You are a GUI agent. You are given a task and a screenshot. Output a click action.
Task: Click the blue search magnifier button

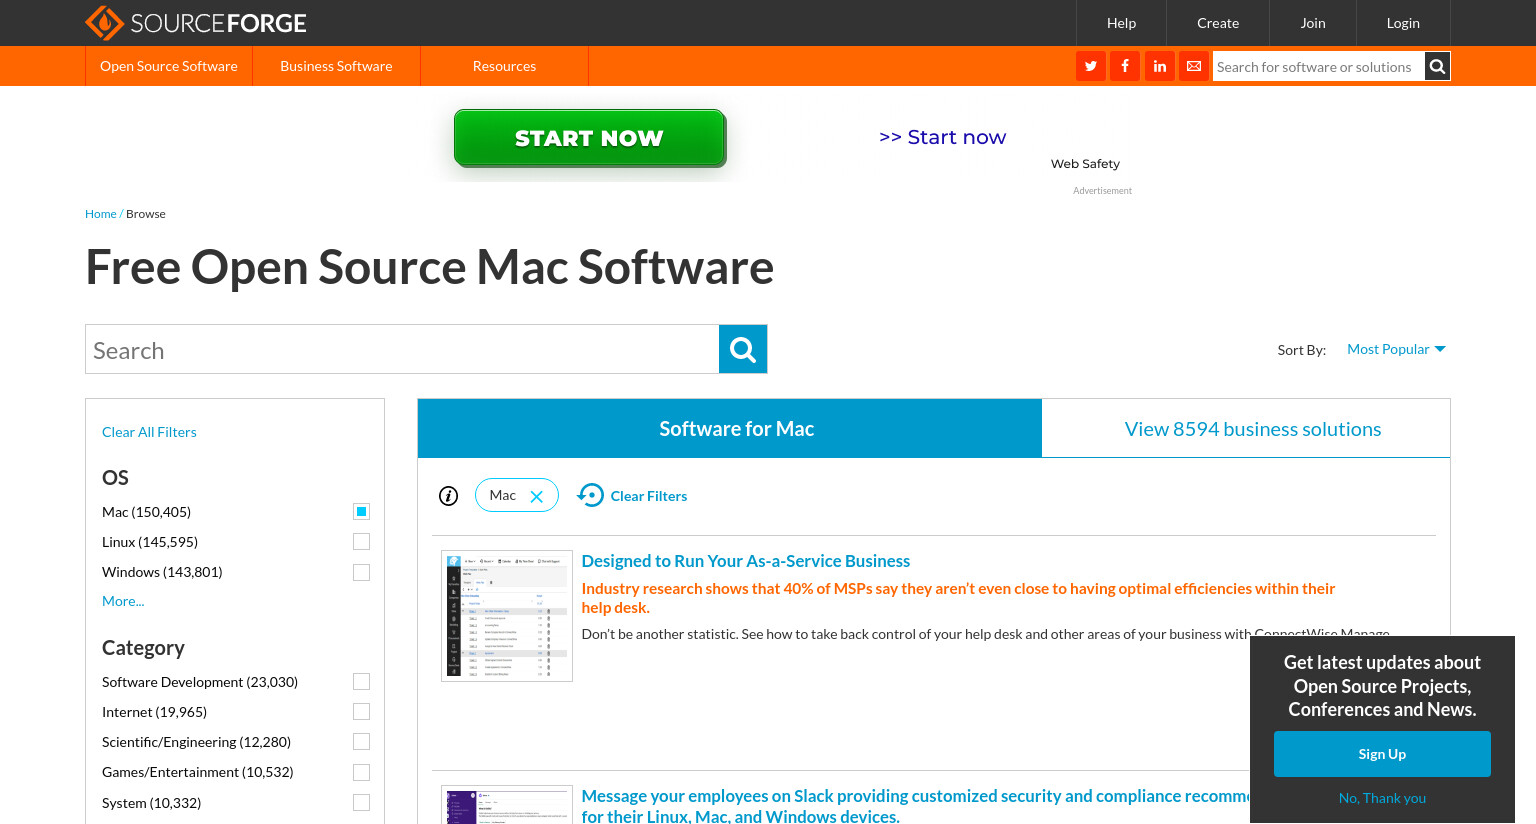(x=743, y=349)
